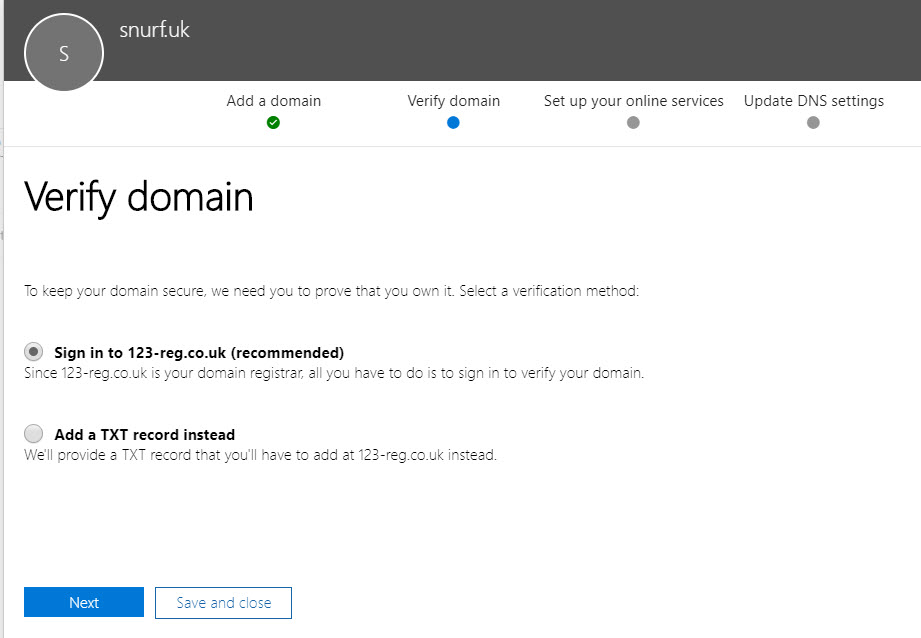Click the green checkmark on Add a domain
Image resolution: width=921 pixels, height=638 pixels.
tap(273, 122)
